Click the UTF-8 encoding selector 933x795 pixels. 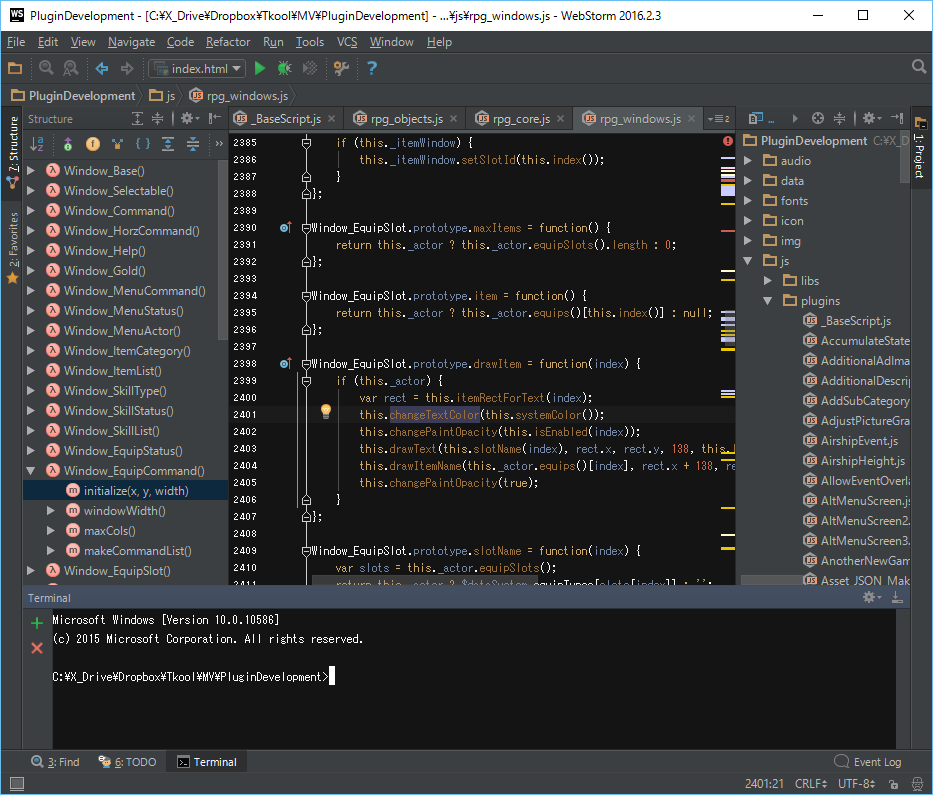click(856, 784)
